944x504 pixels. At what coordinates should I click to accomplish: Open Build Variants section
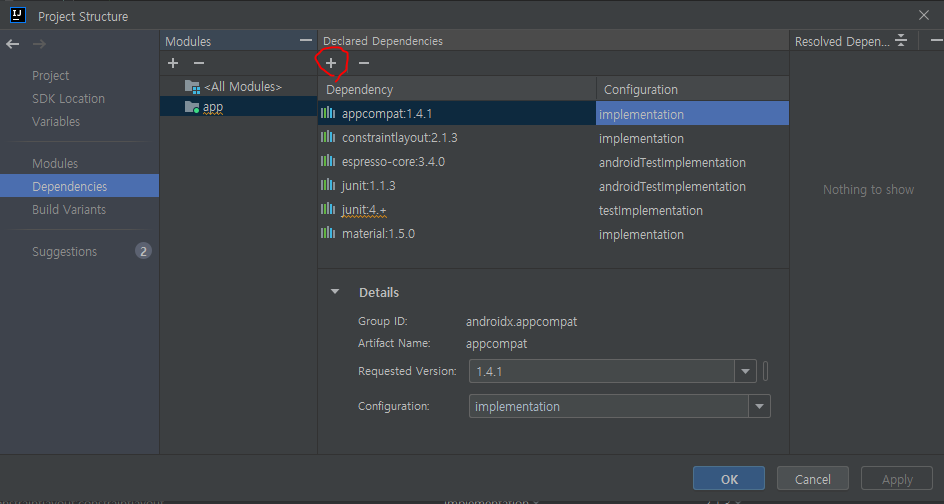(69, 210)
